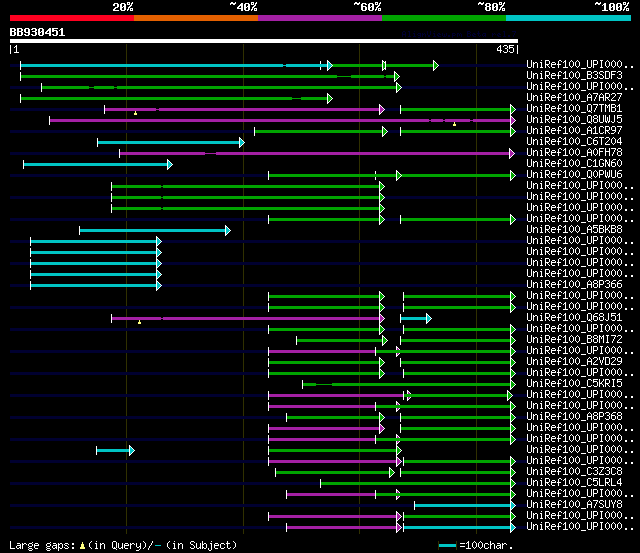Click the yellow gap marker in Q68J51 row
The image size is (640, 553).
140,322
